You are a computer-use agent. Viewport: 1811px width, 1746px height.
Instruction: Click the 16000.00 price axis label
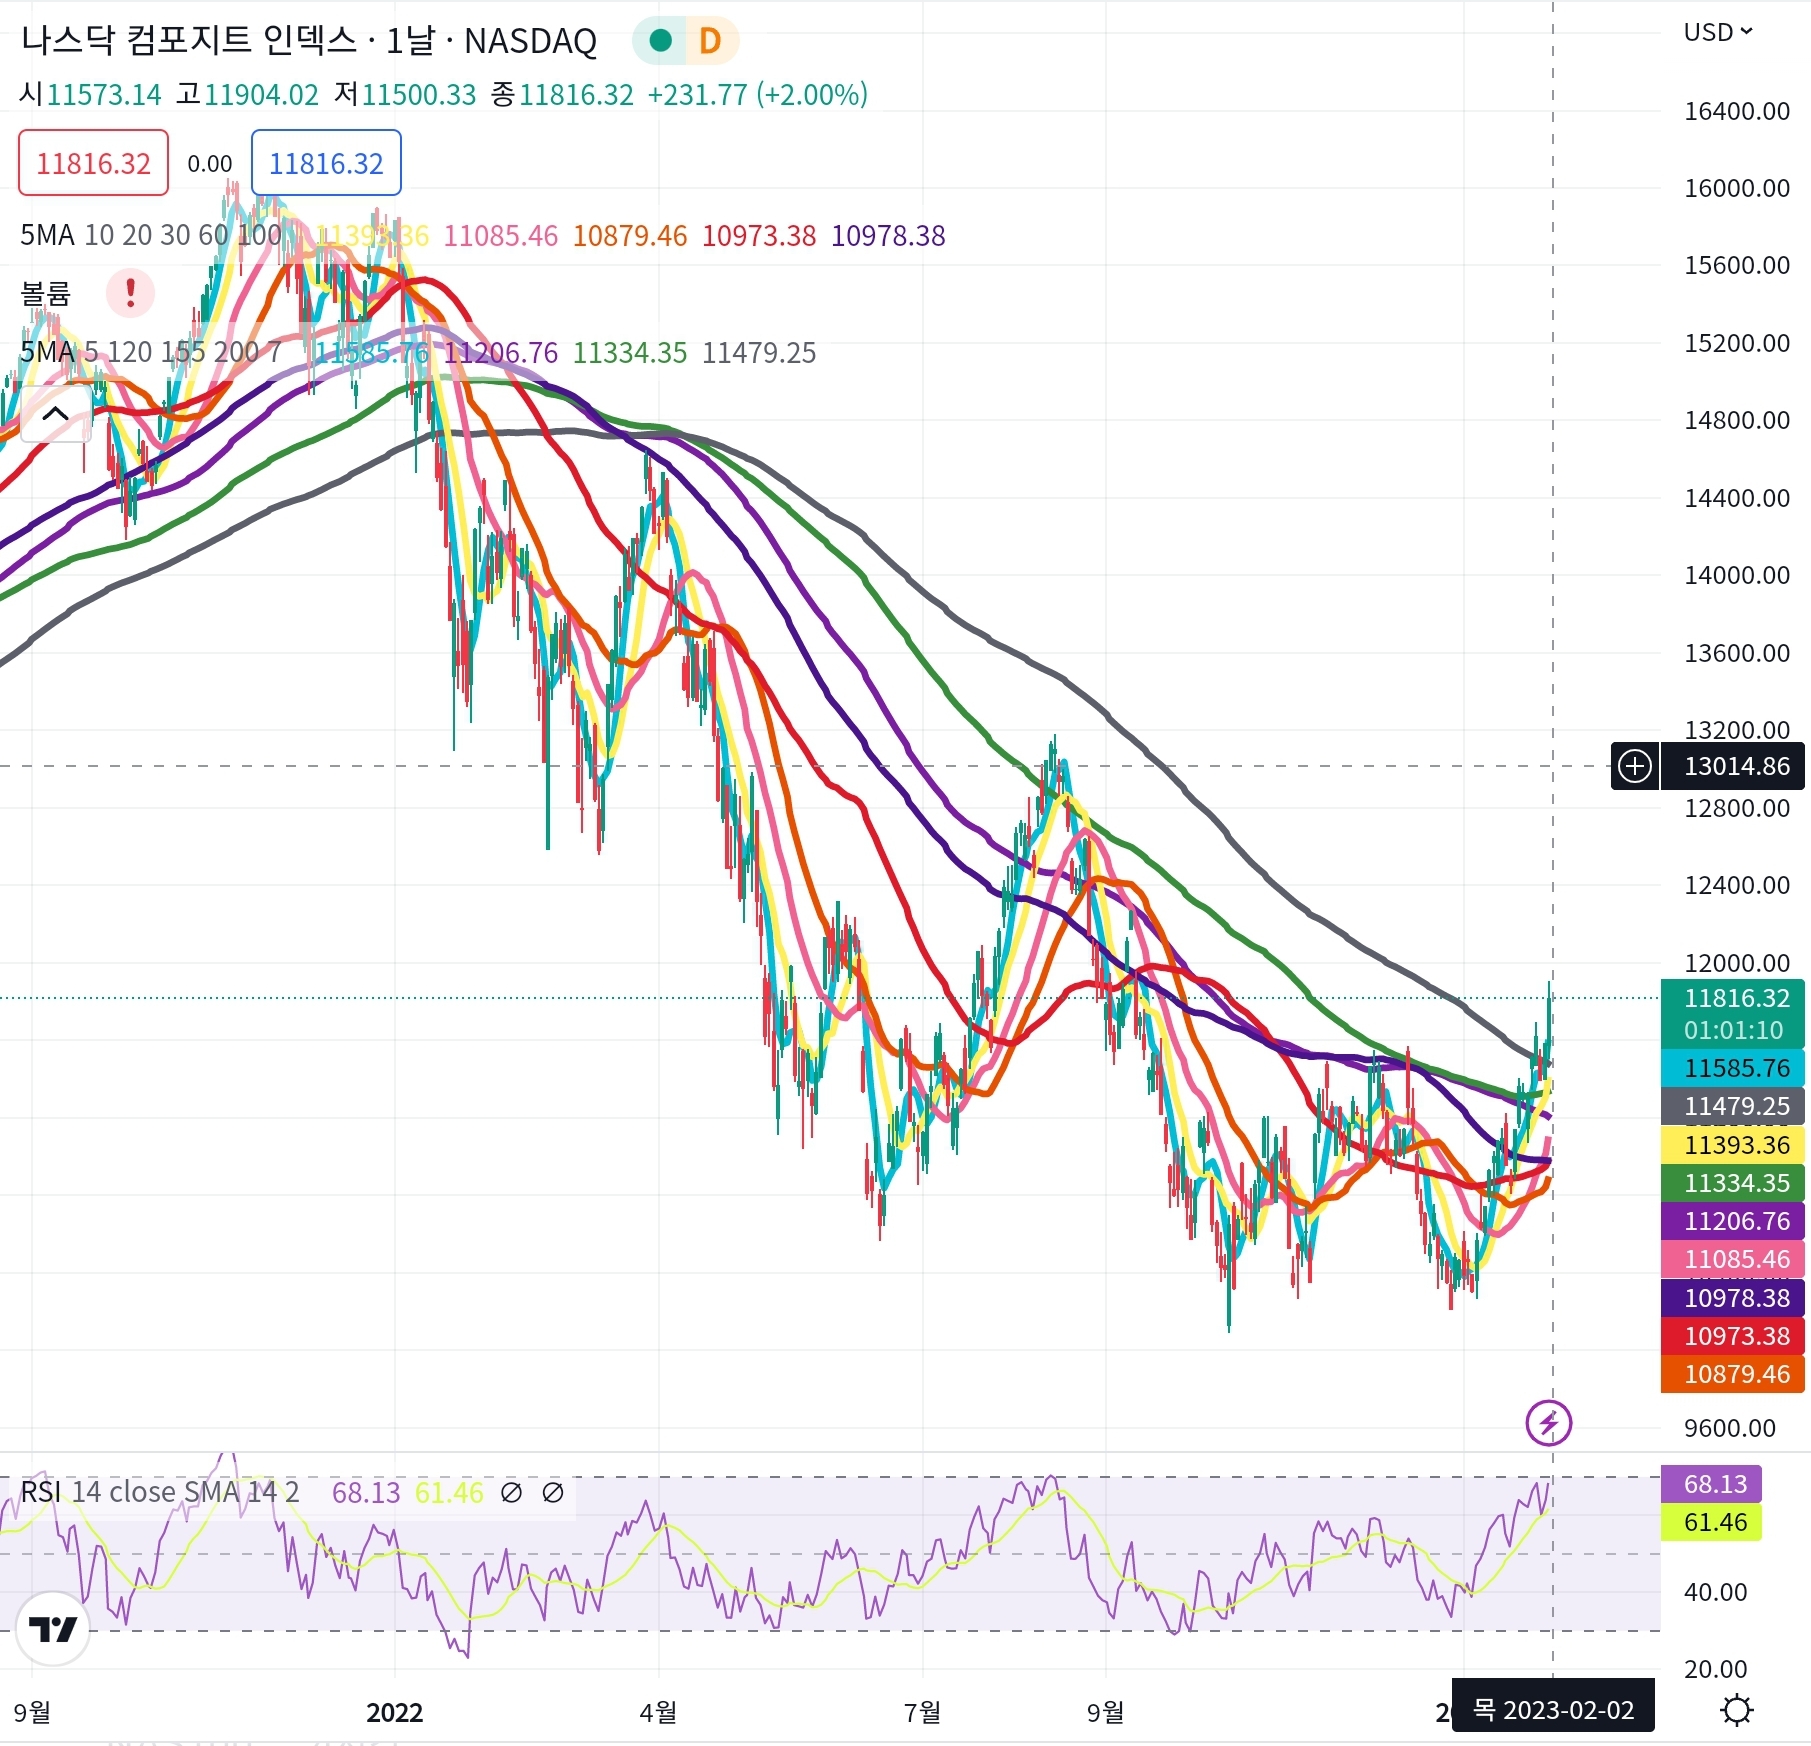[1736, 188]
